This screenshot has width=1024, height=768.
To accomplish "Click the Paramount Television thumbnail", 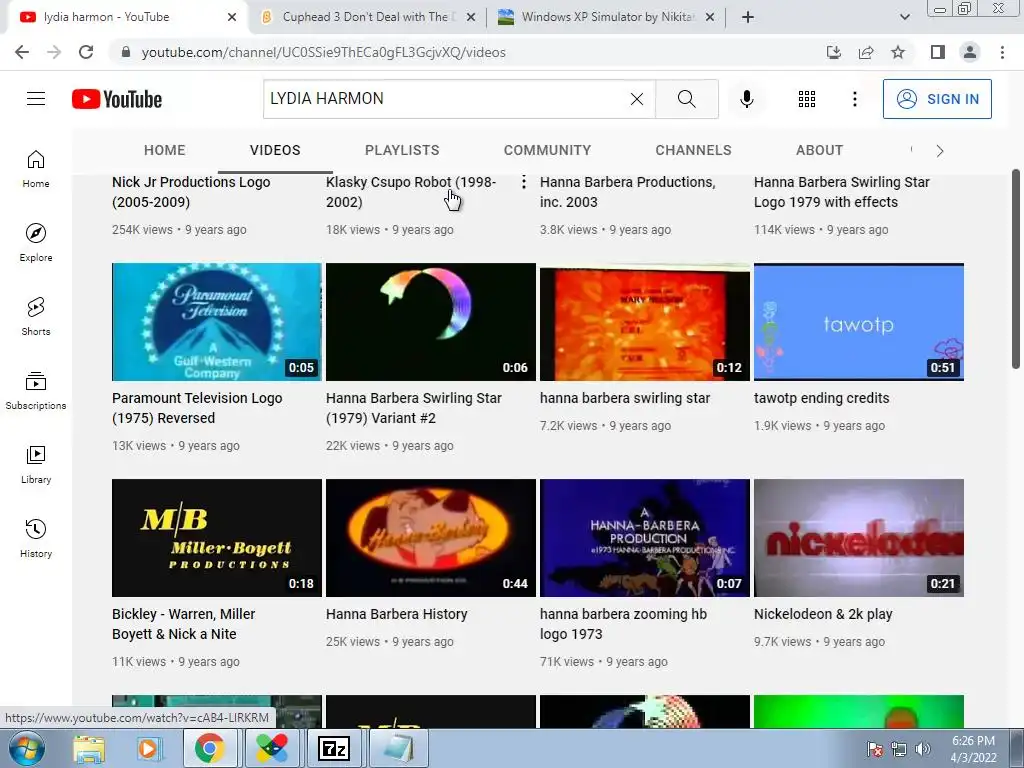I will click(x=217, y=322).
